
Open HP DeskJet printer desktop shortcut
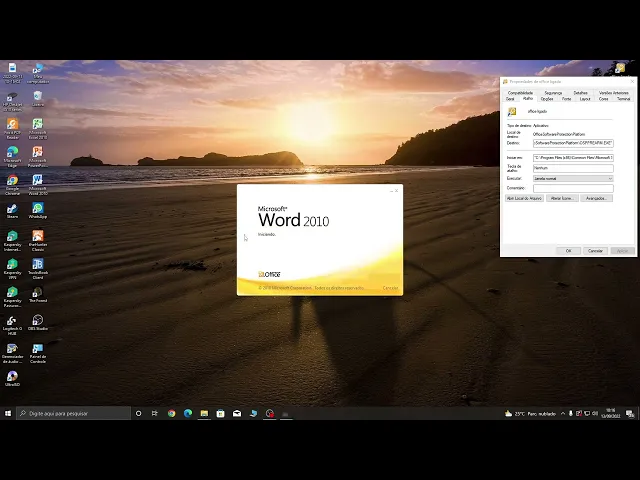coord(12,101)
